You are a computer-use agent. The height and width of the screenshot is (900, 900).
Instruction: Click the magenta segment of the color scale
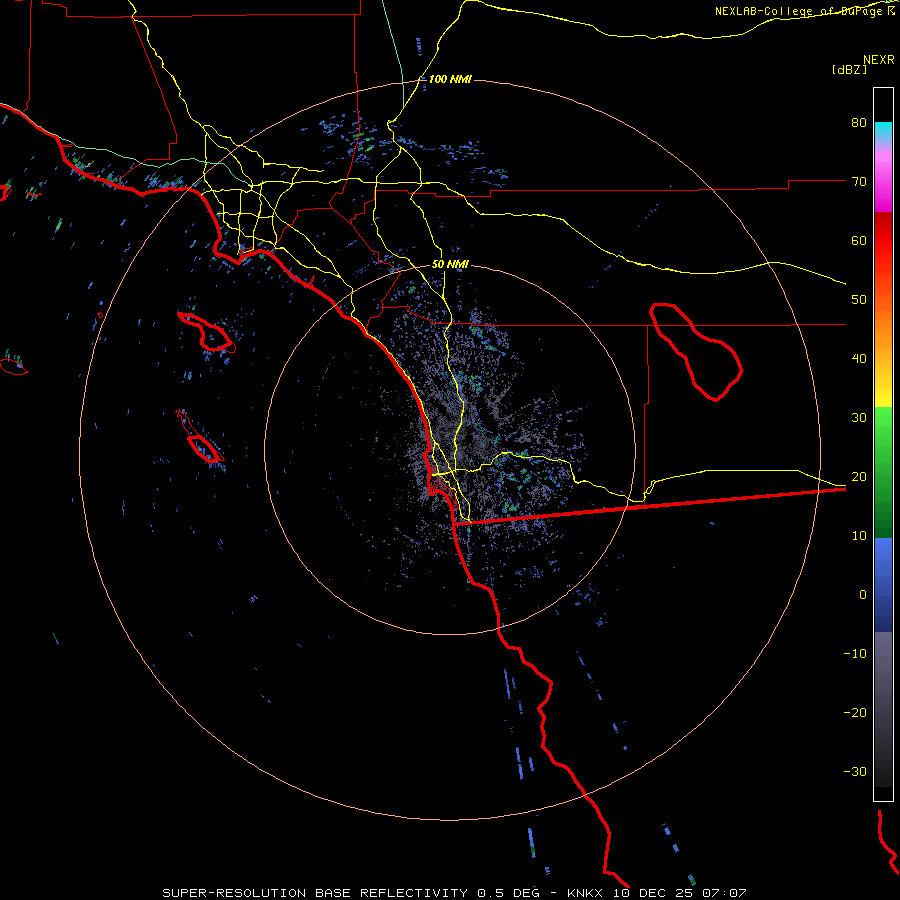[x=883, y=178]
